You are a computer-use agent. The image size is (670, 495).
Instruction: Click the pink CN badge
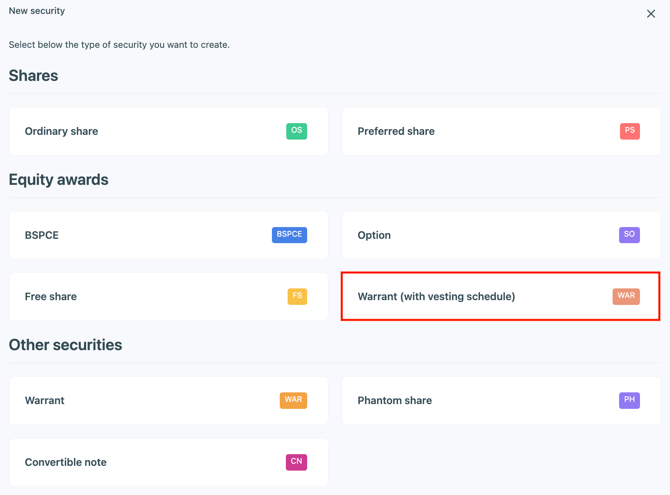pos(296,462)
